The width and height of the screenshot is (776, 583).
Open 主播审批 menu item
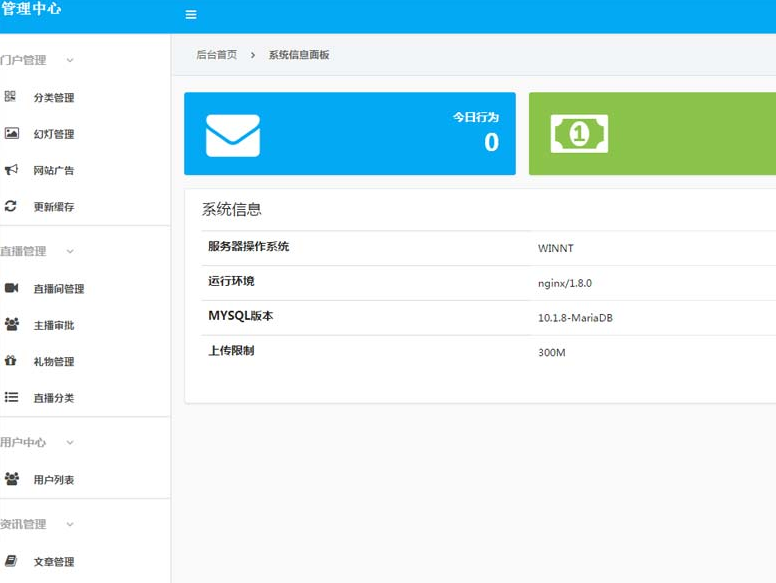(54, 325)
